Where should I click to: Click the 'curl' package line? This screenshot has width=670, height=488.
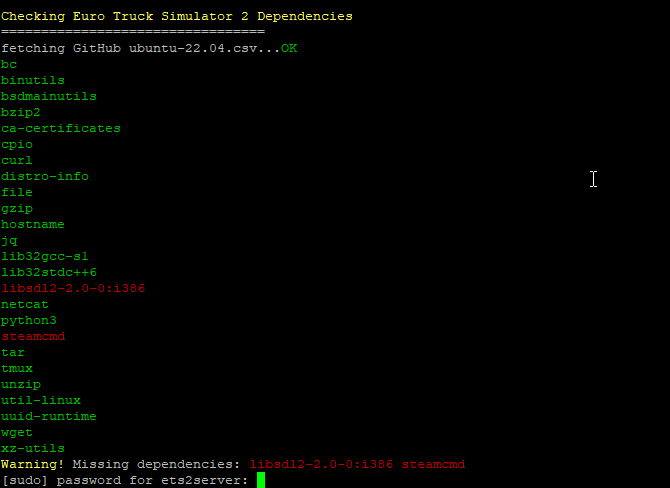(x=17, y=160)
